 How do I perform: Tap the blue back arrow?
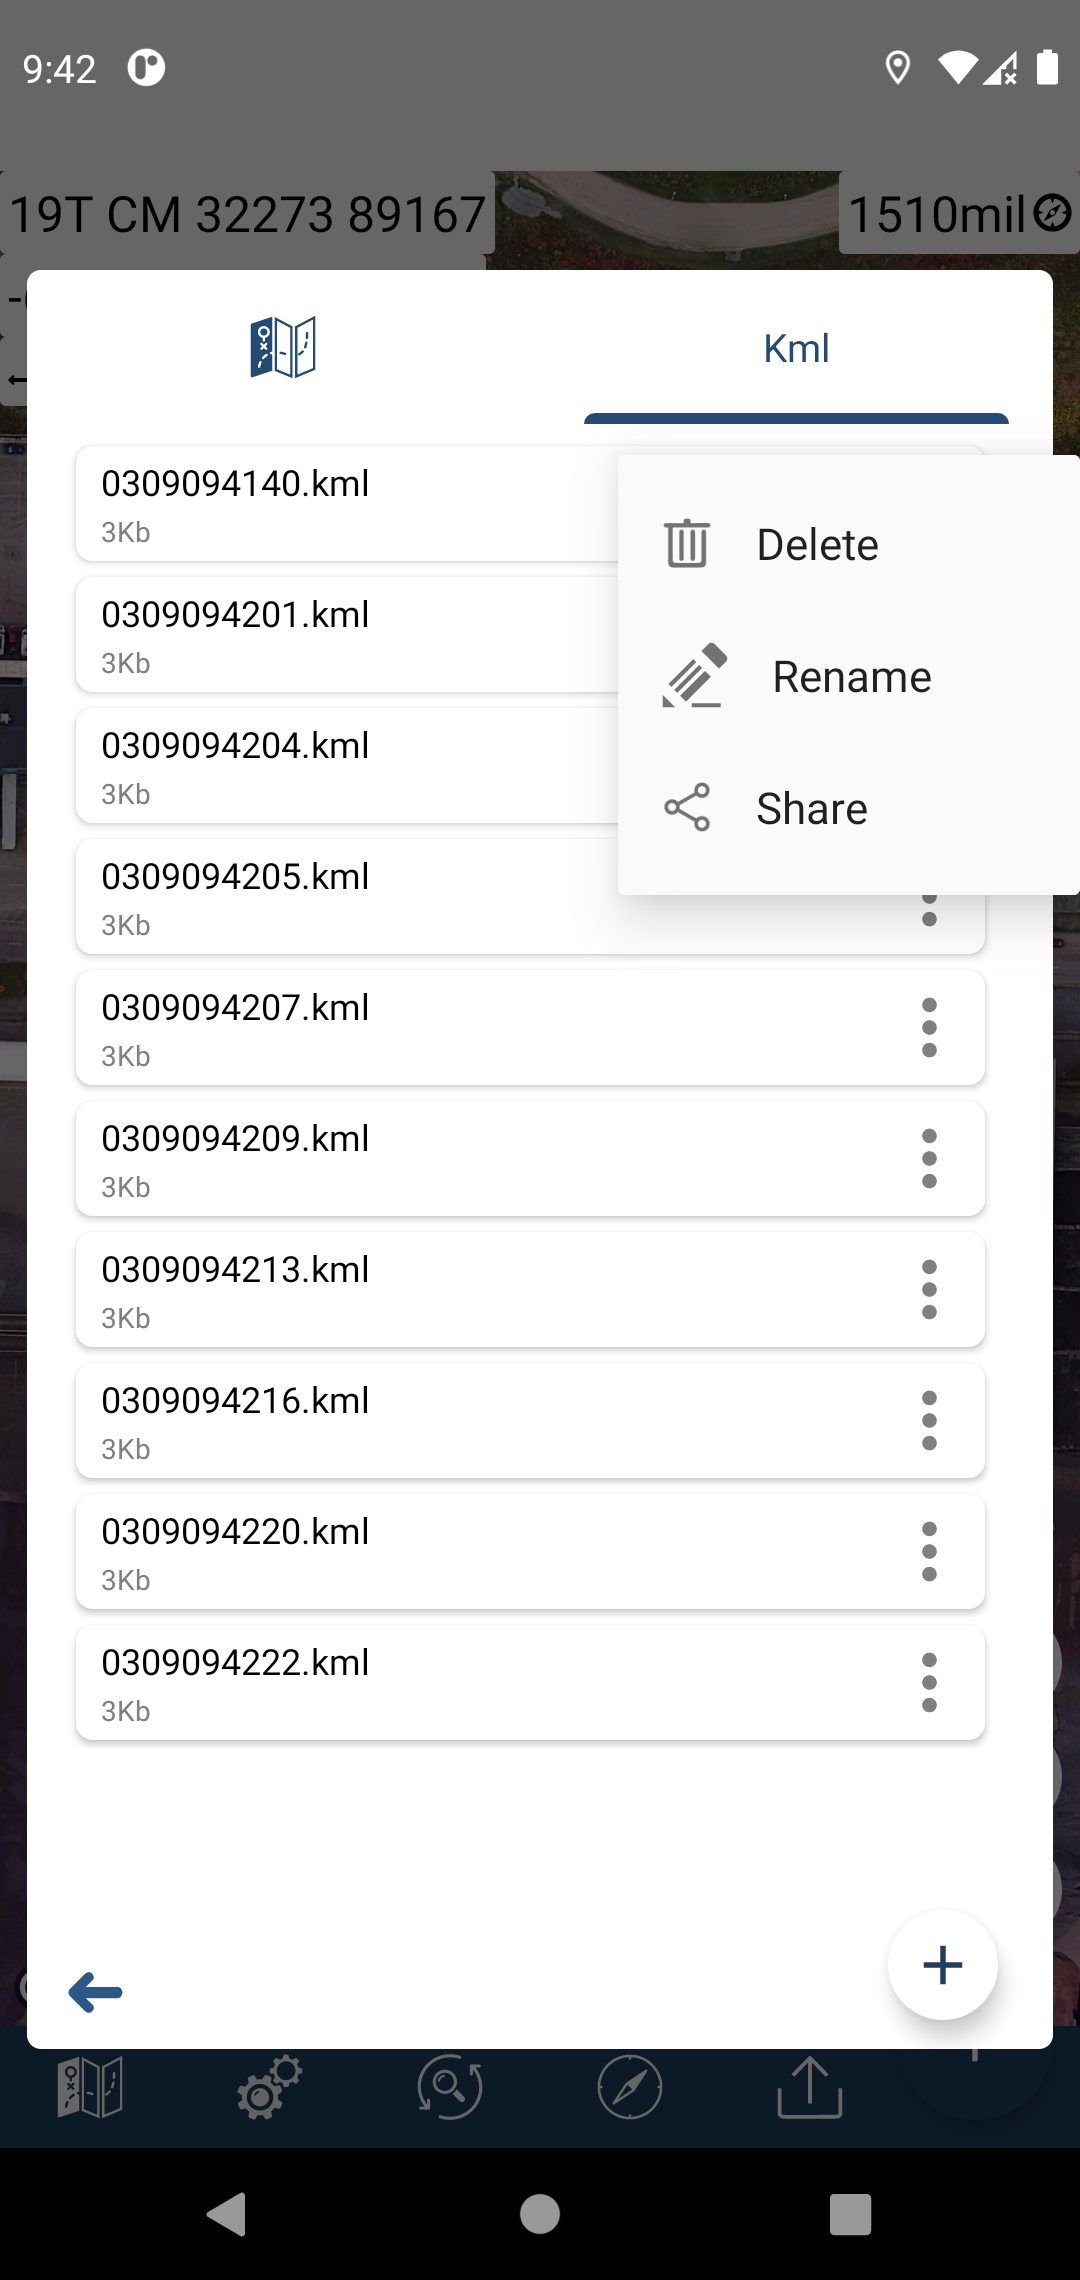95,1992
